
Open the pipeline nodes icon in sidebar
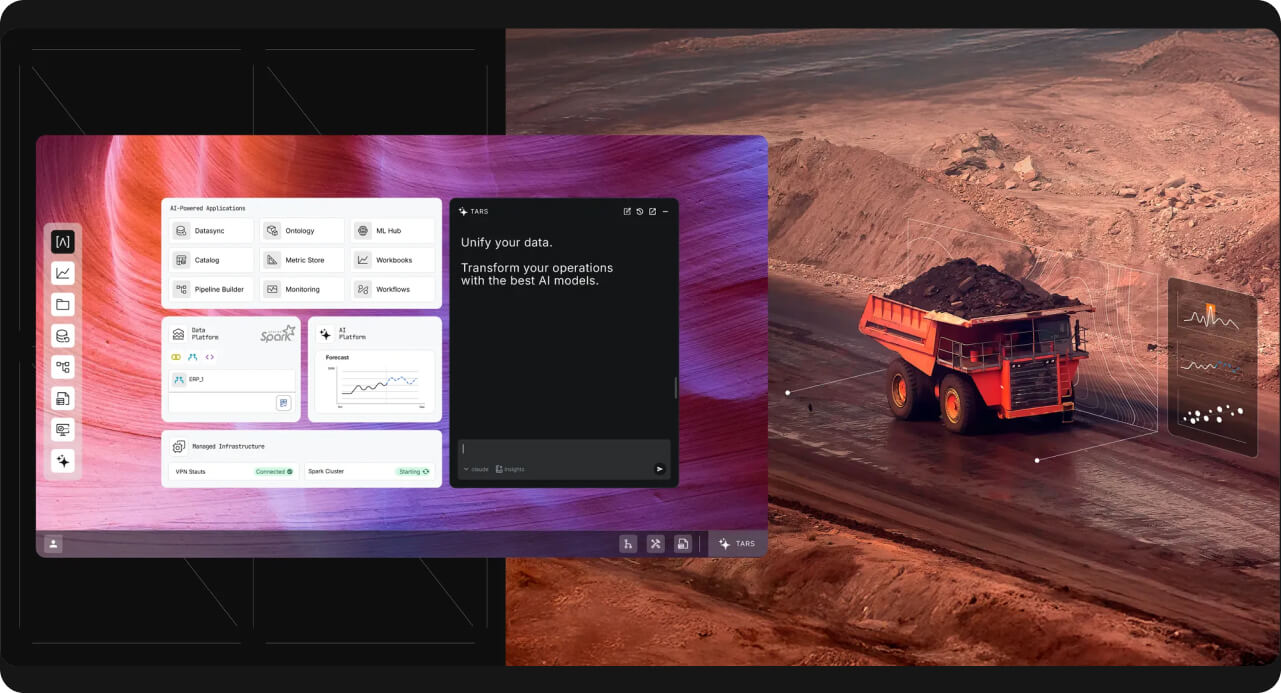(63, 367)
